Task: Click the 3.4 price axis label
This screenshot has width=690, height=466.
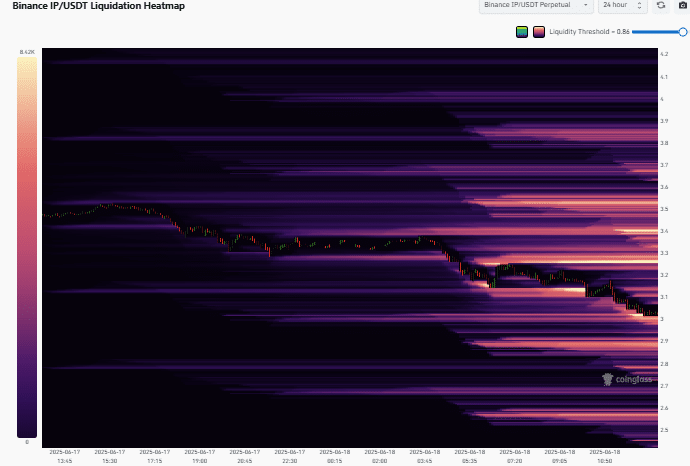Action: pos(664,231)
